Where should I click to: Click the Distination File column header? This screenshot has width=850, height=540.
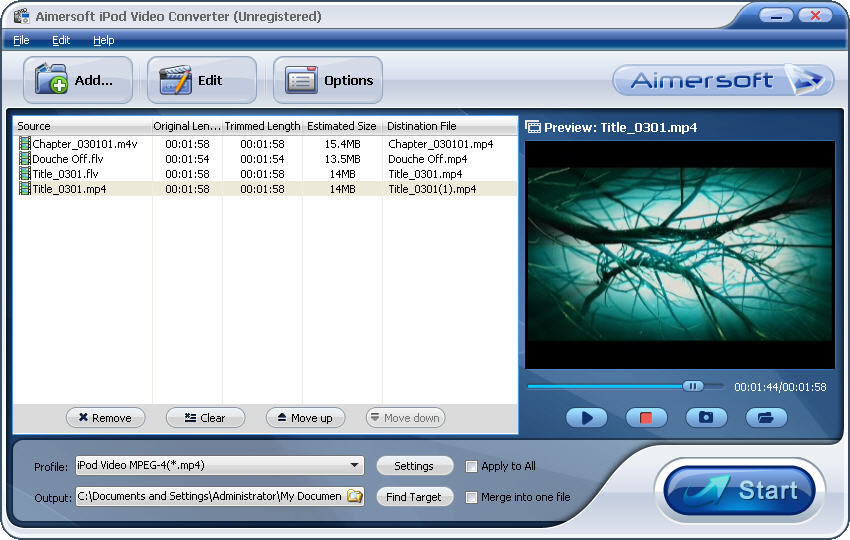[450, 126]
